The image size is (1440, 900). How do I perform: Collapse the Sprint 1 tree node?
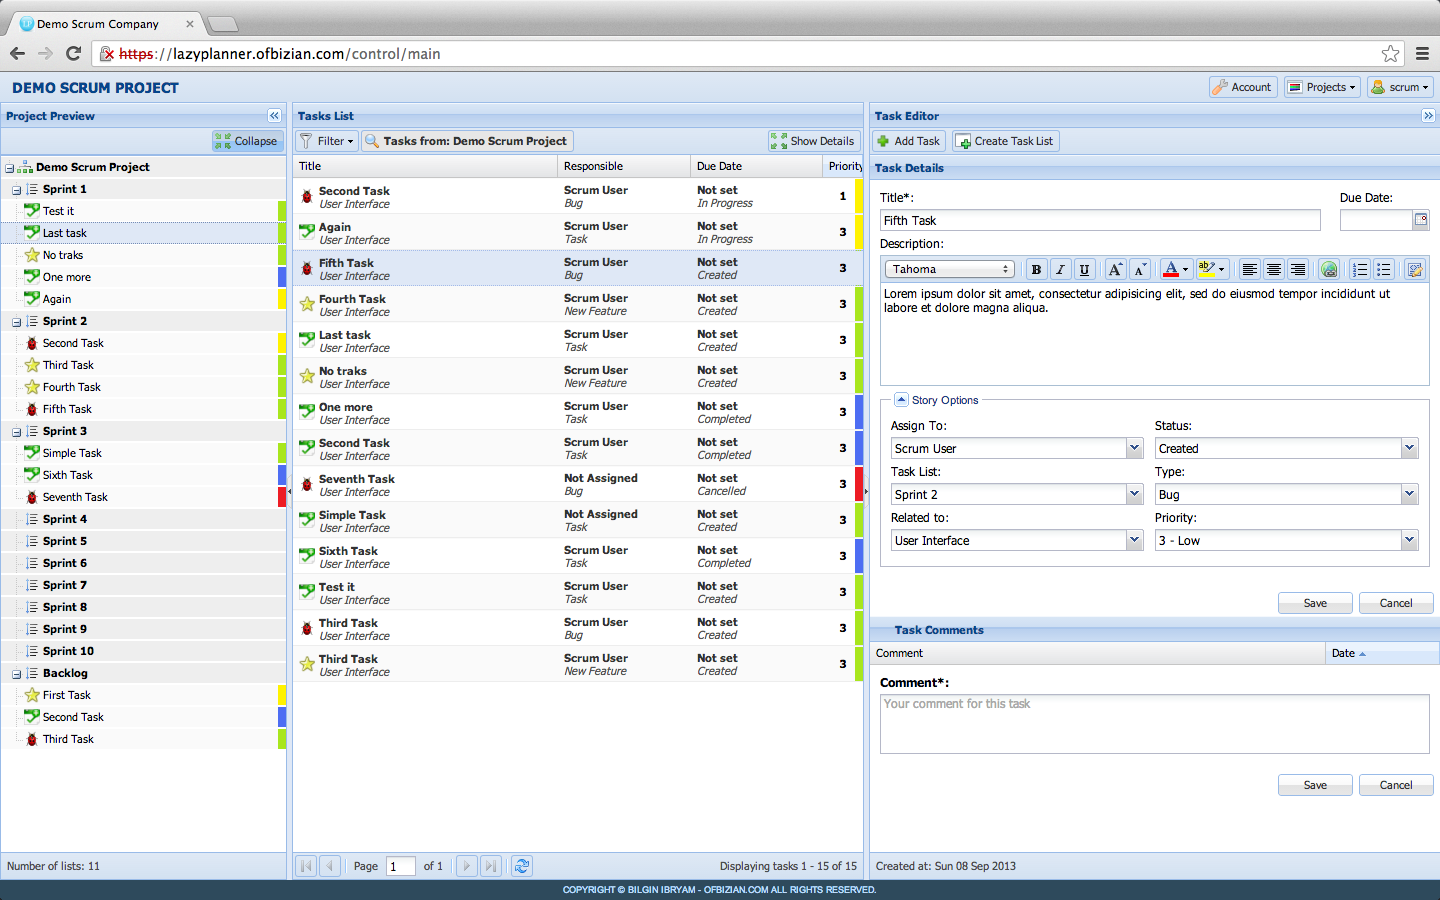17,189
